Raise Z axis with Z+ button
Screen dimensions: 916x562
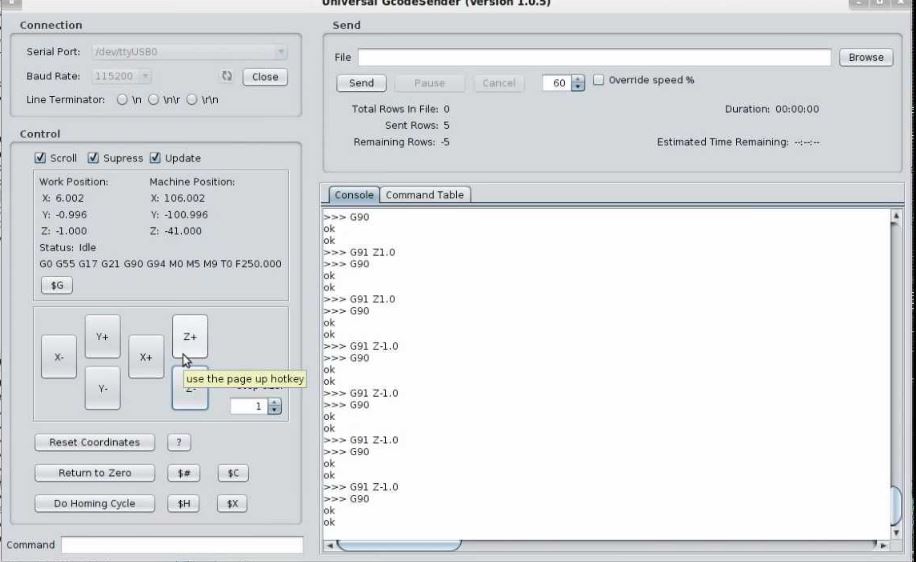pyautogui.click(x=190, y=336)
